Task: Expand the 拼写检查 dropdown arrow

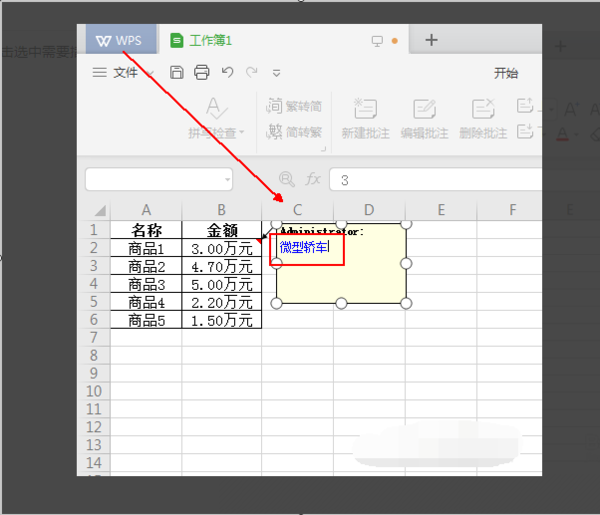Action: [242, 132]
